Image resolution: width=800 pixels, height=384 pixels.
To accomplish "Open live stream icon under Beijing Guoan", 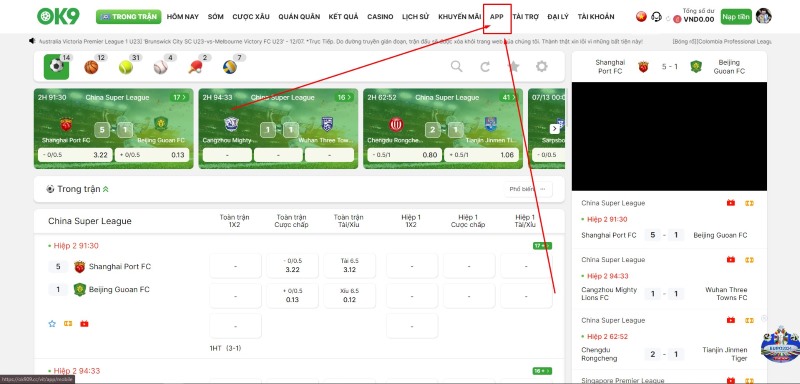I will 84,324.
